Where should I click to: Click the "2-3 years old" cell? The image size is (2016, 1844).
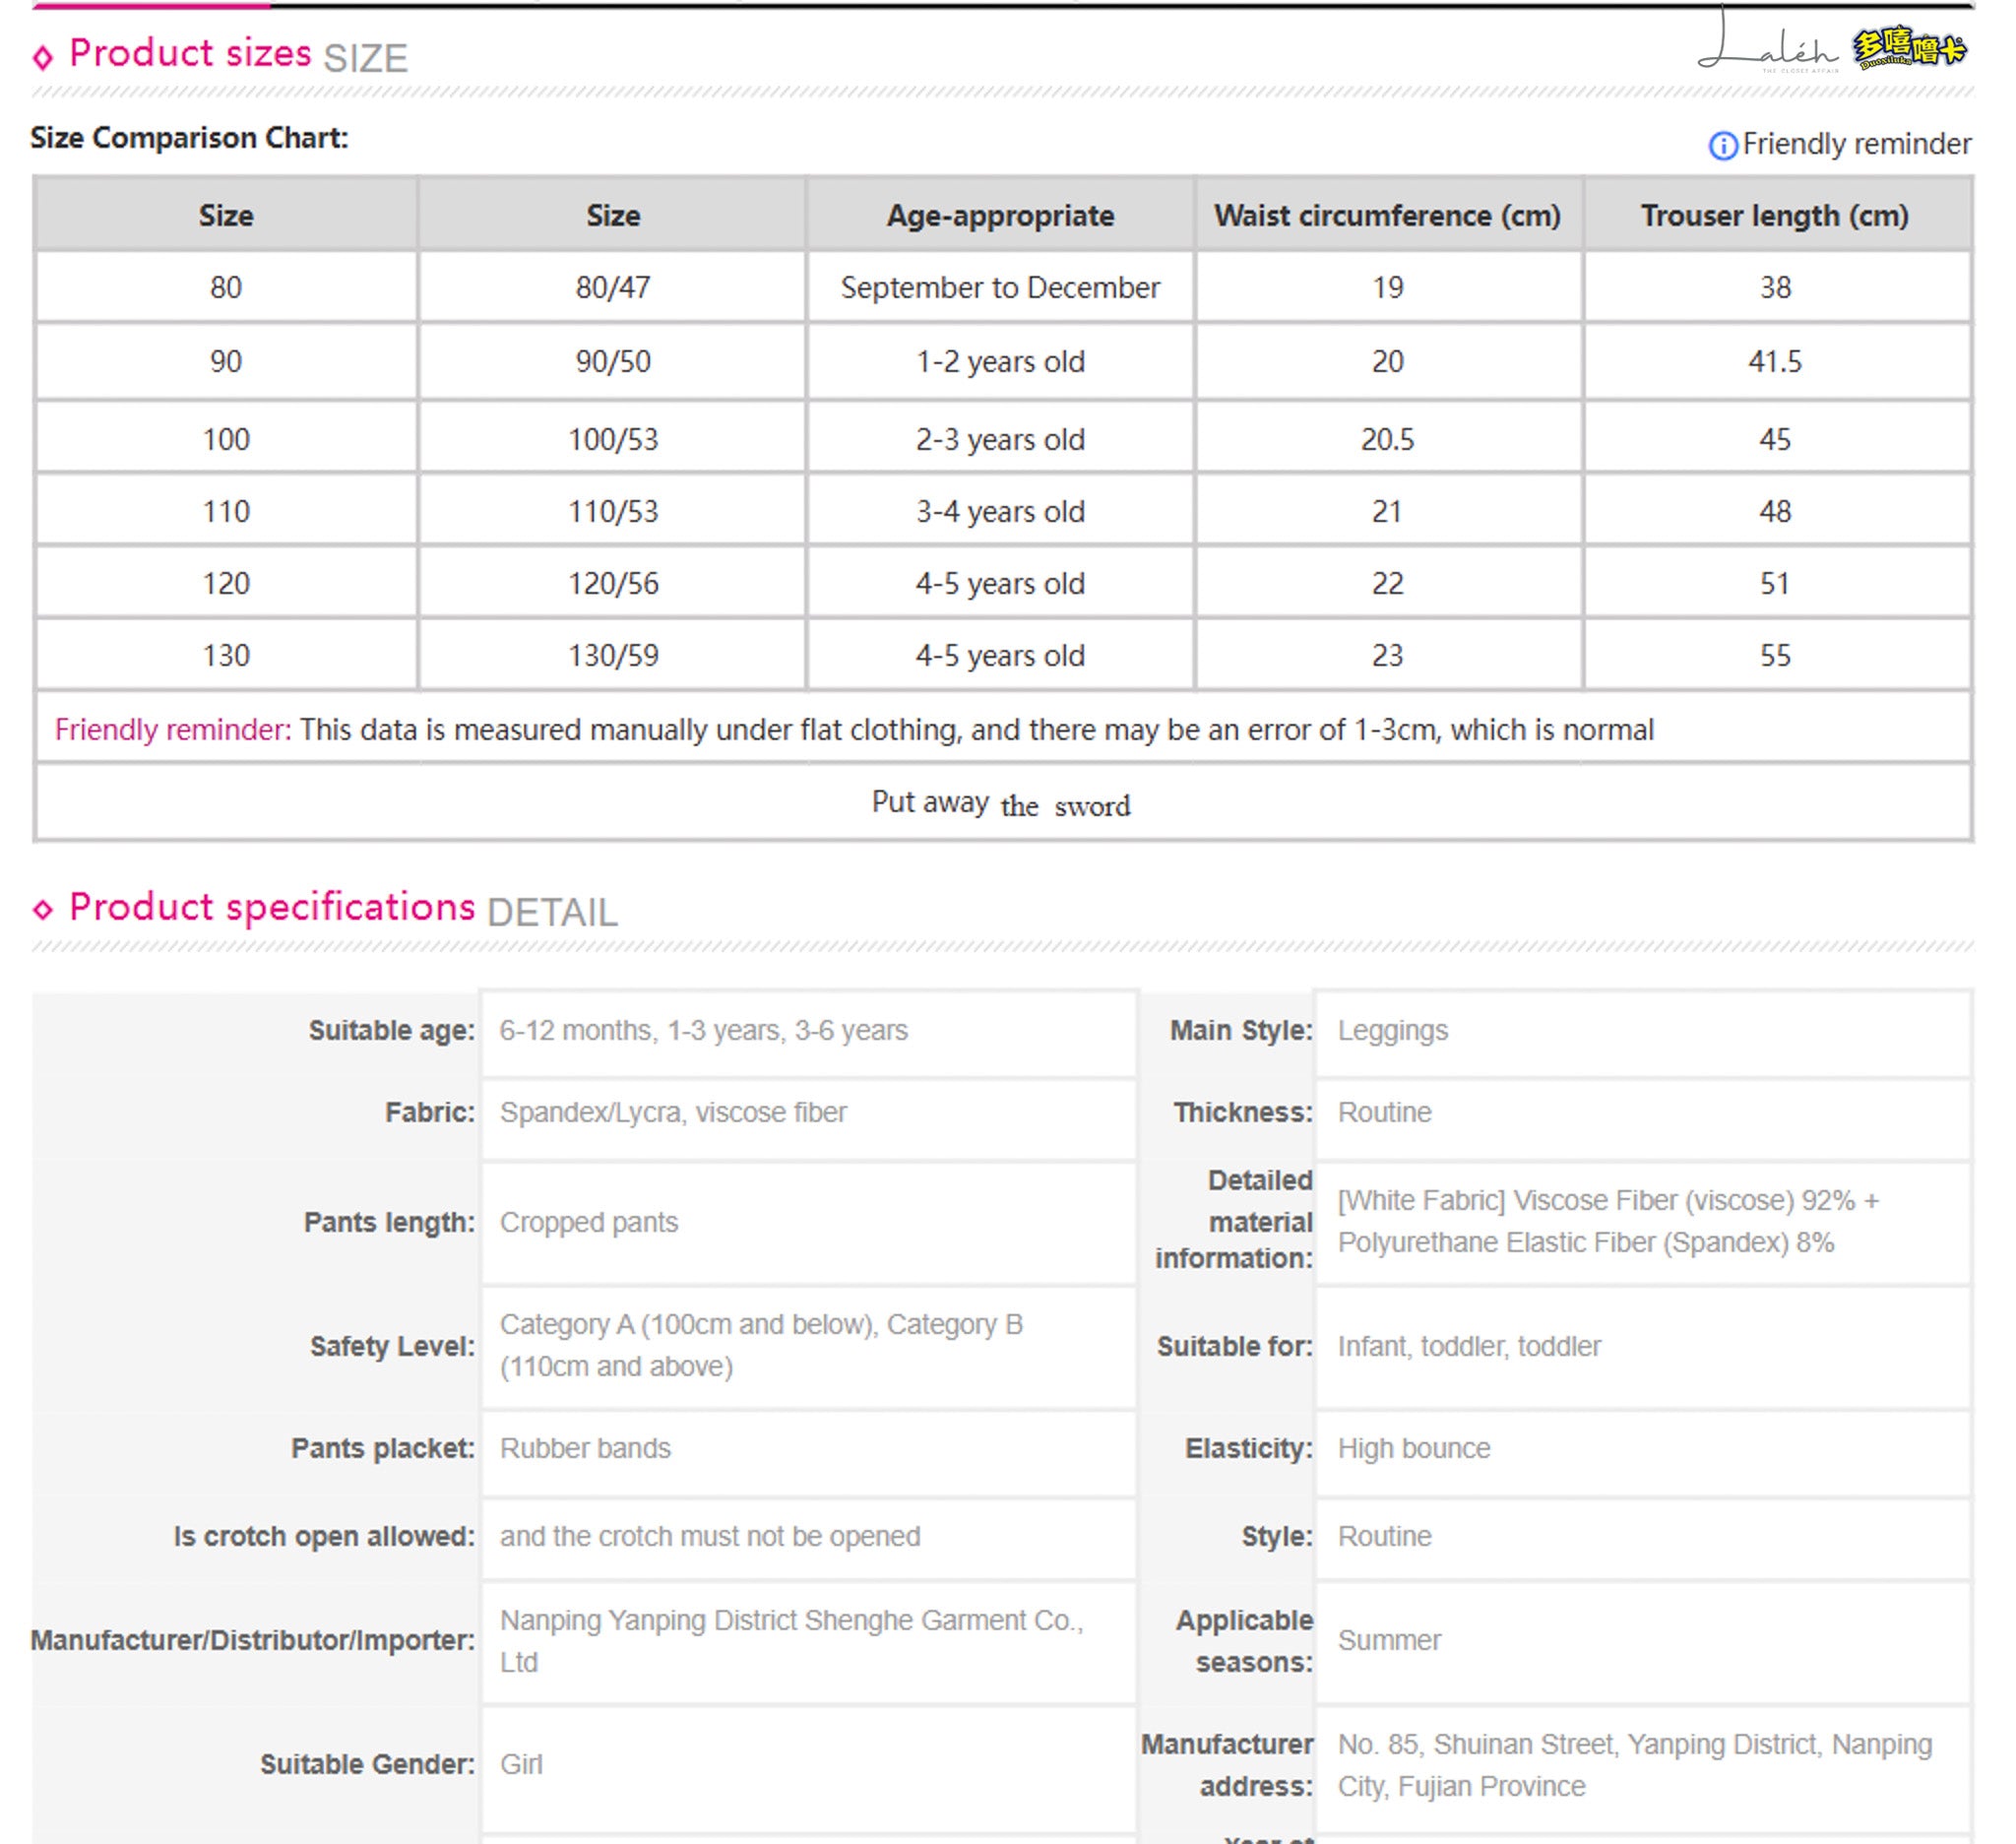(x=1000, y=439)
